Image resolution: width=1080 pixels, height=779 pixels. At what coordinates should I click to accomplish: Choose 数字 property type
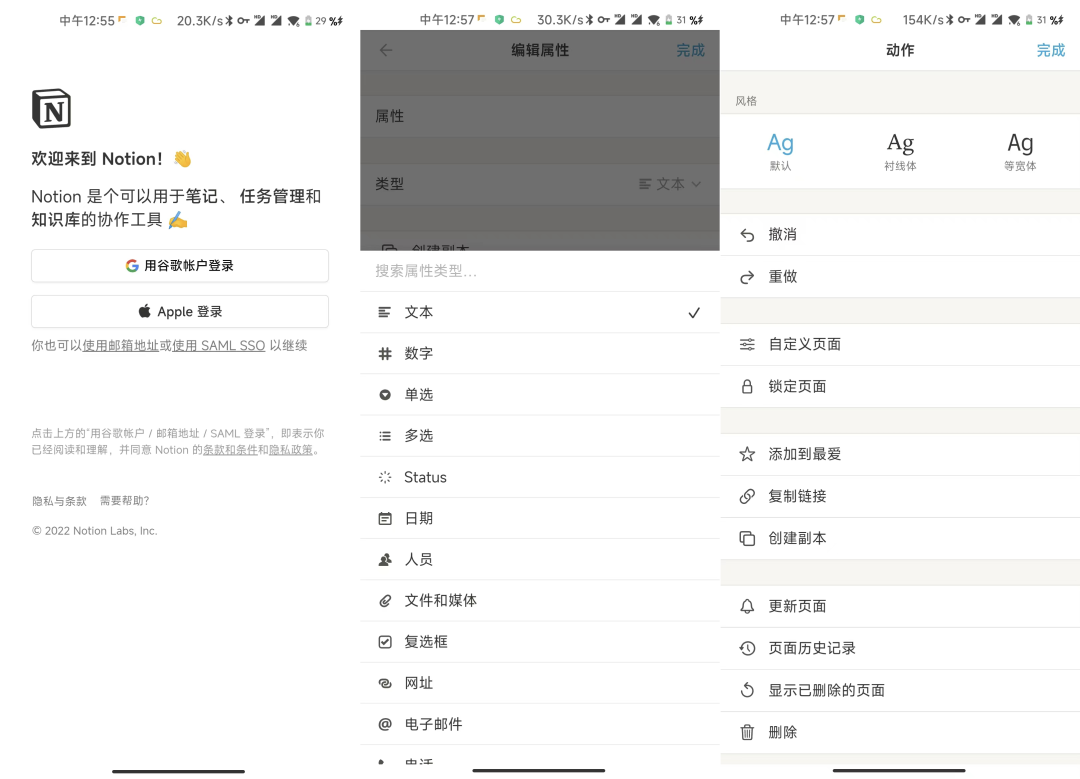click(540, 353)
